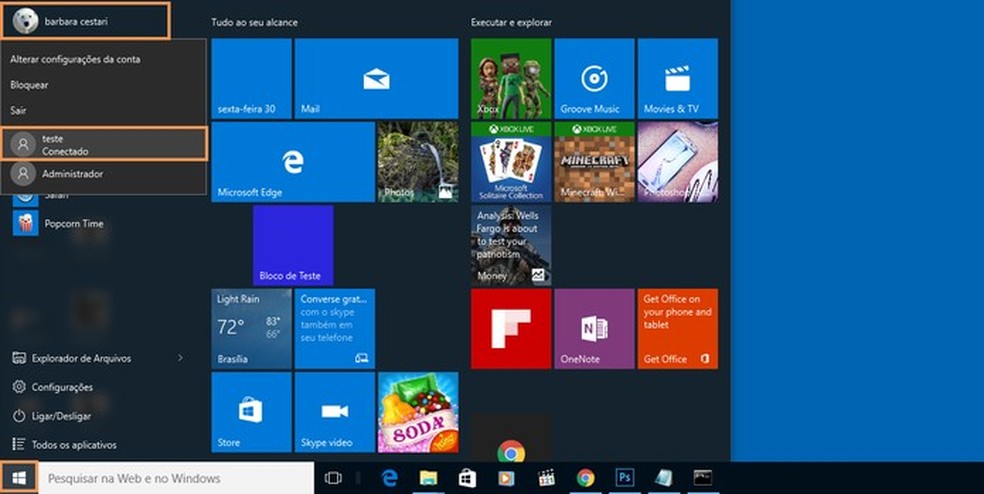This screenshot has height=494, width=984.
Task: Launch the Flipboard tile
Action: [x=511, y=329]
